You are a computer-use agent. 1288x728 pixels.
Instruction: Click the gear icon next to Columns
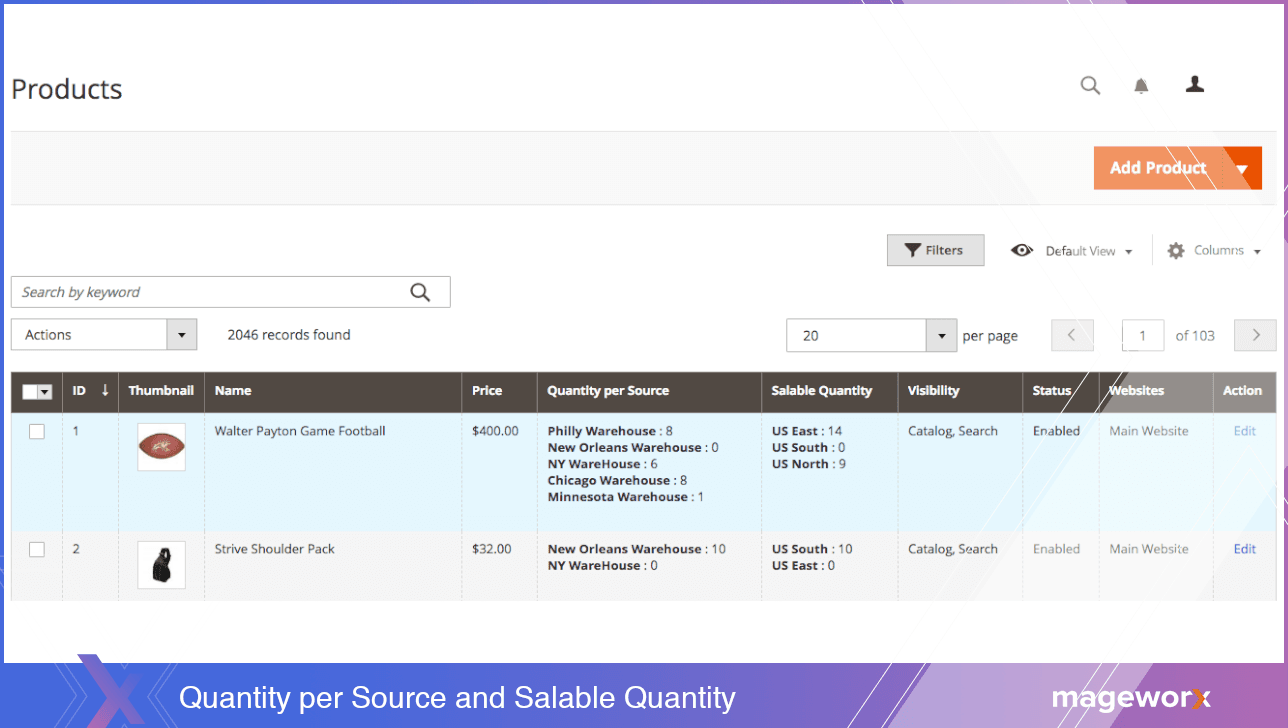(x=1175, y=250)
